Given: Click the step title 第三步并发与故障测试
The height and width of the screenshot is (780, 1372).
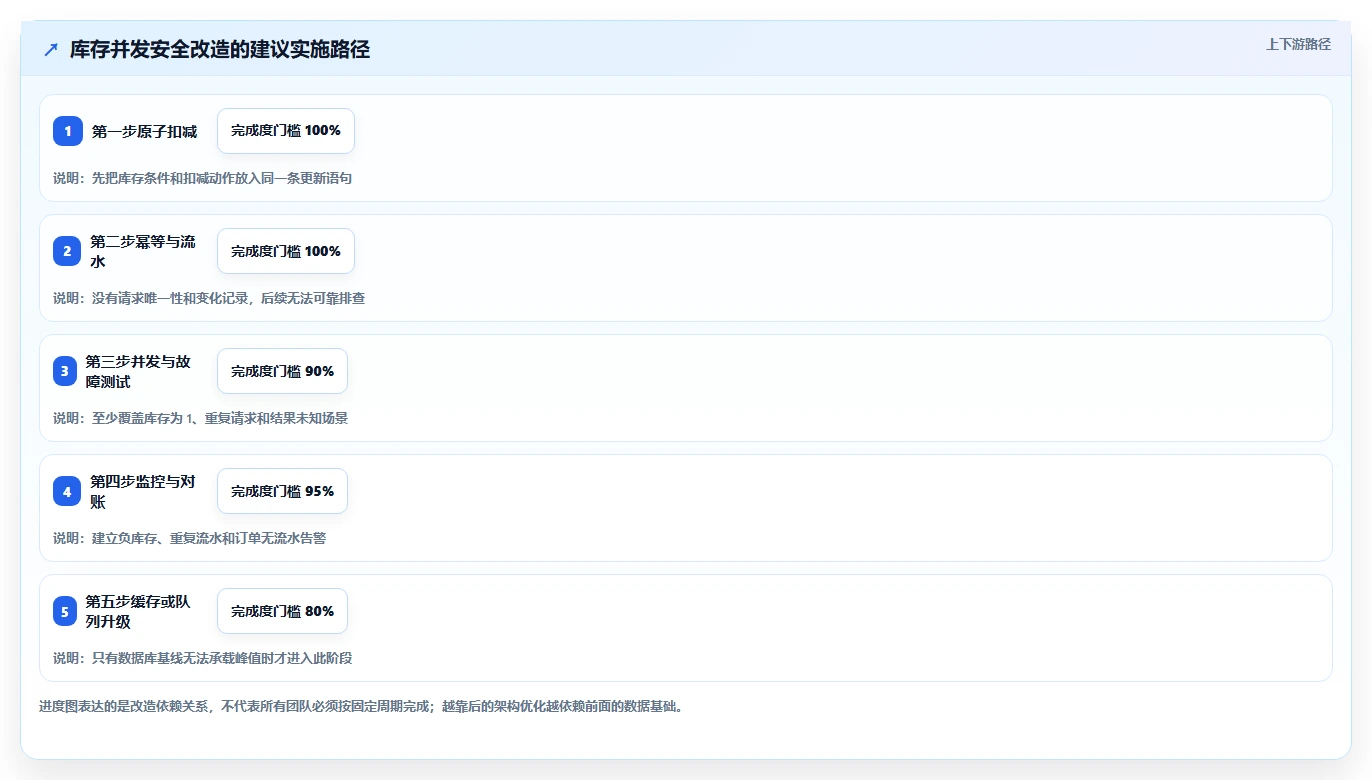Looking at the screenshot, I should point(138,371).
